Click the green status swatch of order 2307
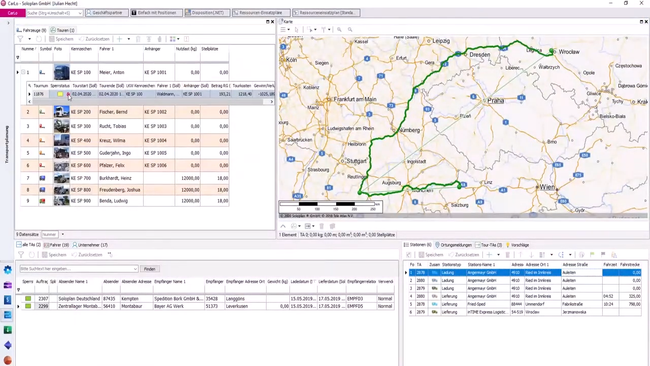The image size is (650, 366). [28, 298]
